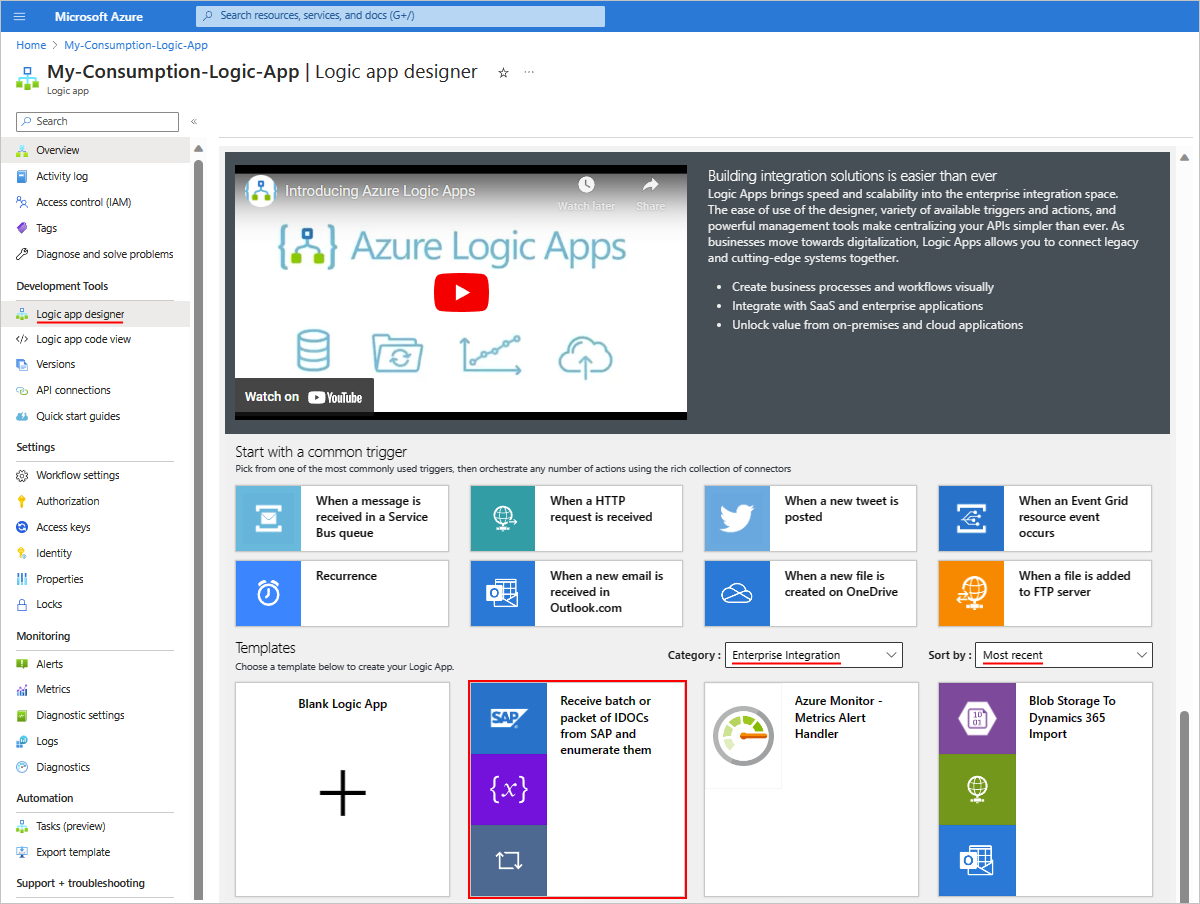Choose the Recurrence trigger
Viewport: 1200px width, 904px height.
pyautogui.click(x=342, y=593)
